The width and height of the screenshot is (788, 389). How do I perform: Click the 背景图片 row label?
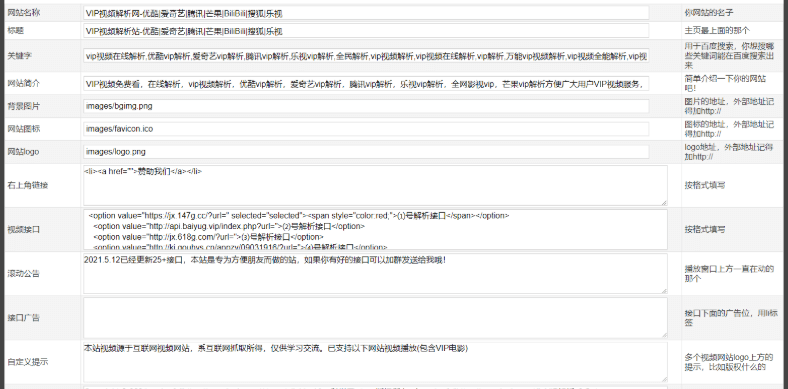click(24, 106)
